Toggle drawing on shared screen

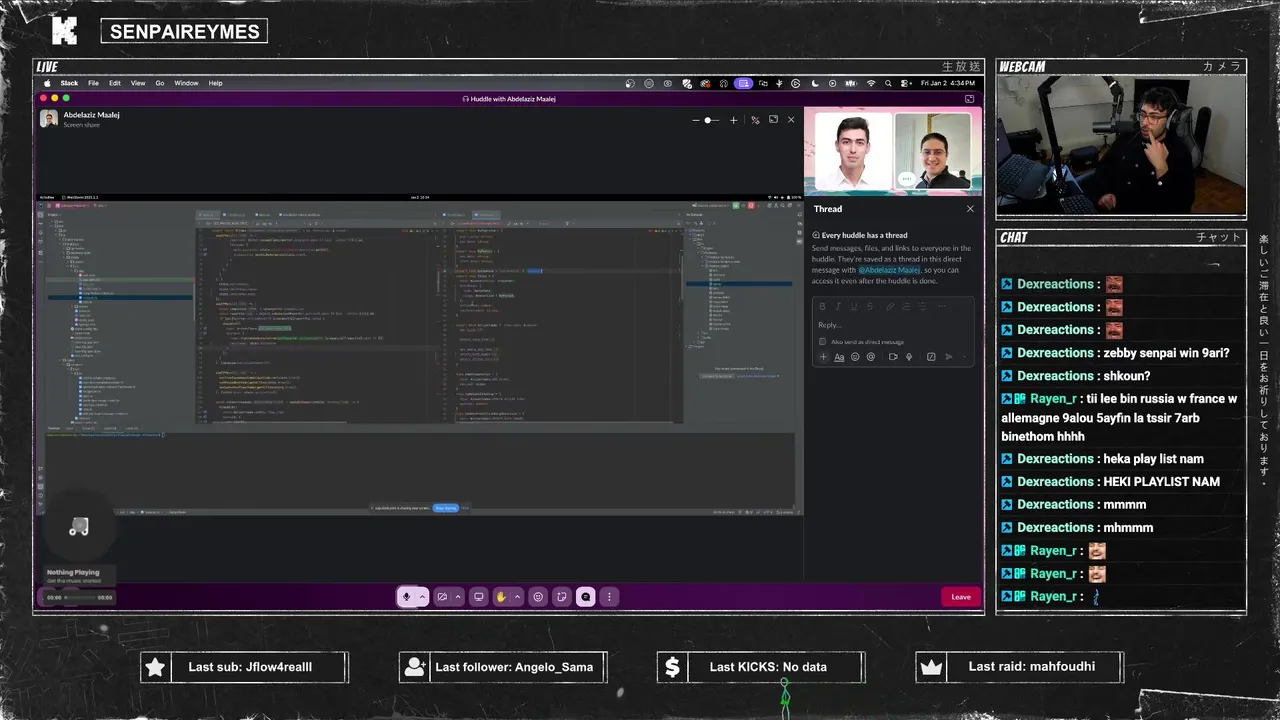point(755,120)
